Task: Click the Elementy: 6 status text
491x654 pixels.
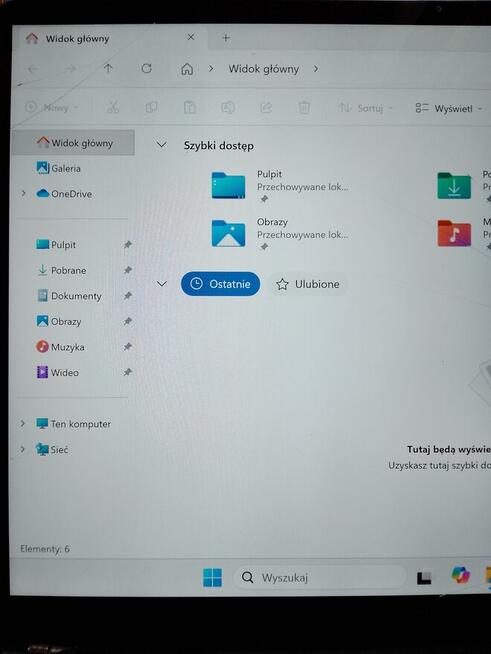Action: [x=45, y=549]
